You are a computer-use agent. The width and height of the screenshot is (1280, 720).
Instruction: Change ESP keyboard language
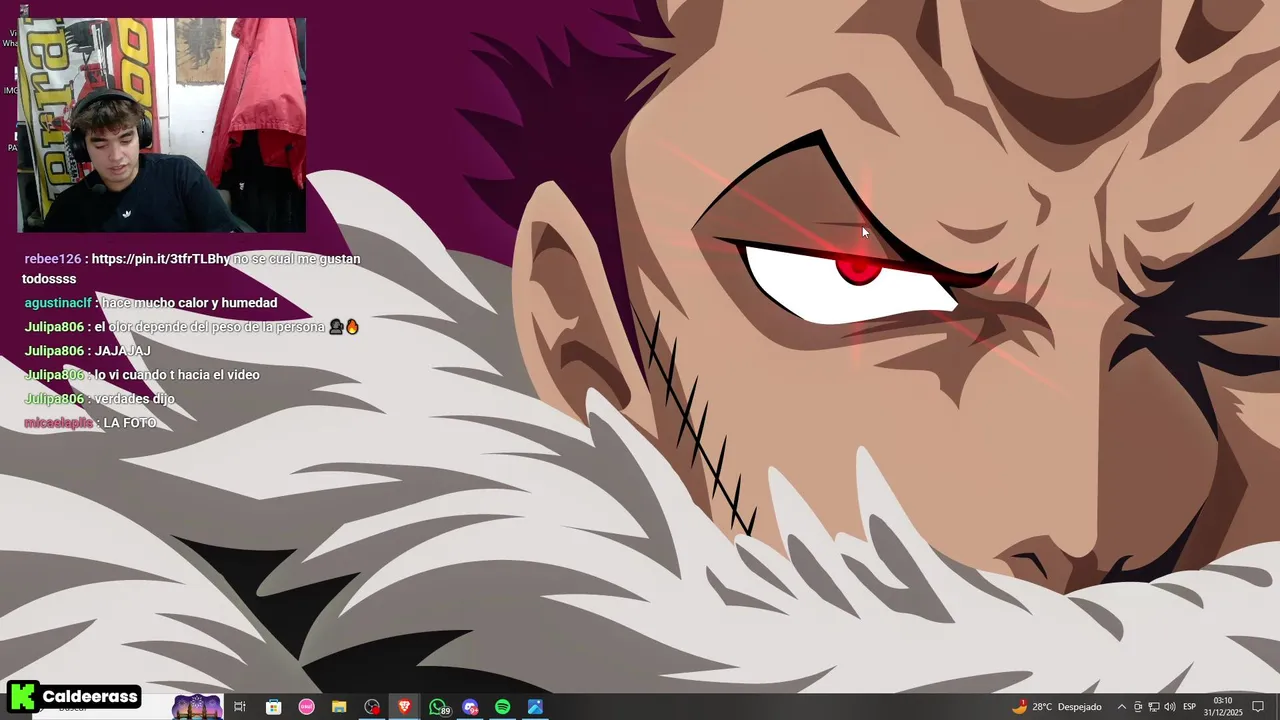[x=1190, y=707]
